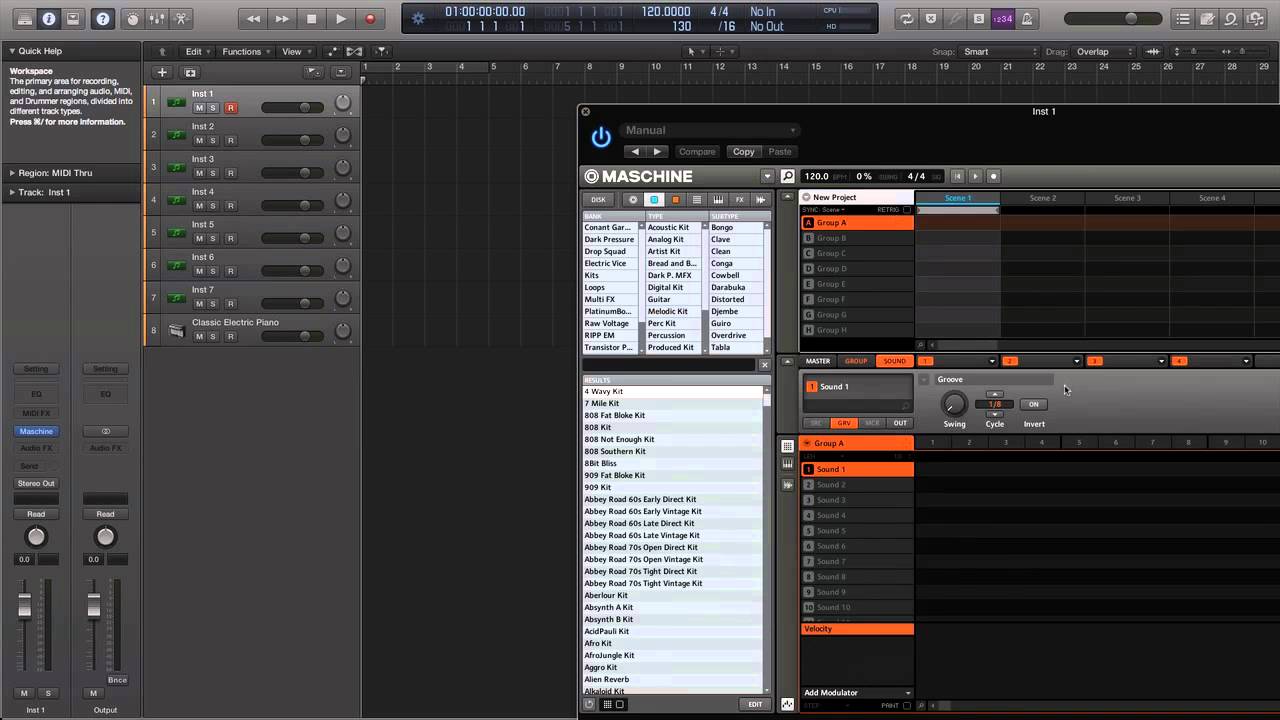Open the Maschine main menu dropdown arrow

point(767,176)
